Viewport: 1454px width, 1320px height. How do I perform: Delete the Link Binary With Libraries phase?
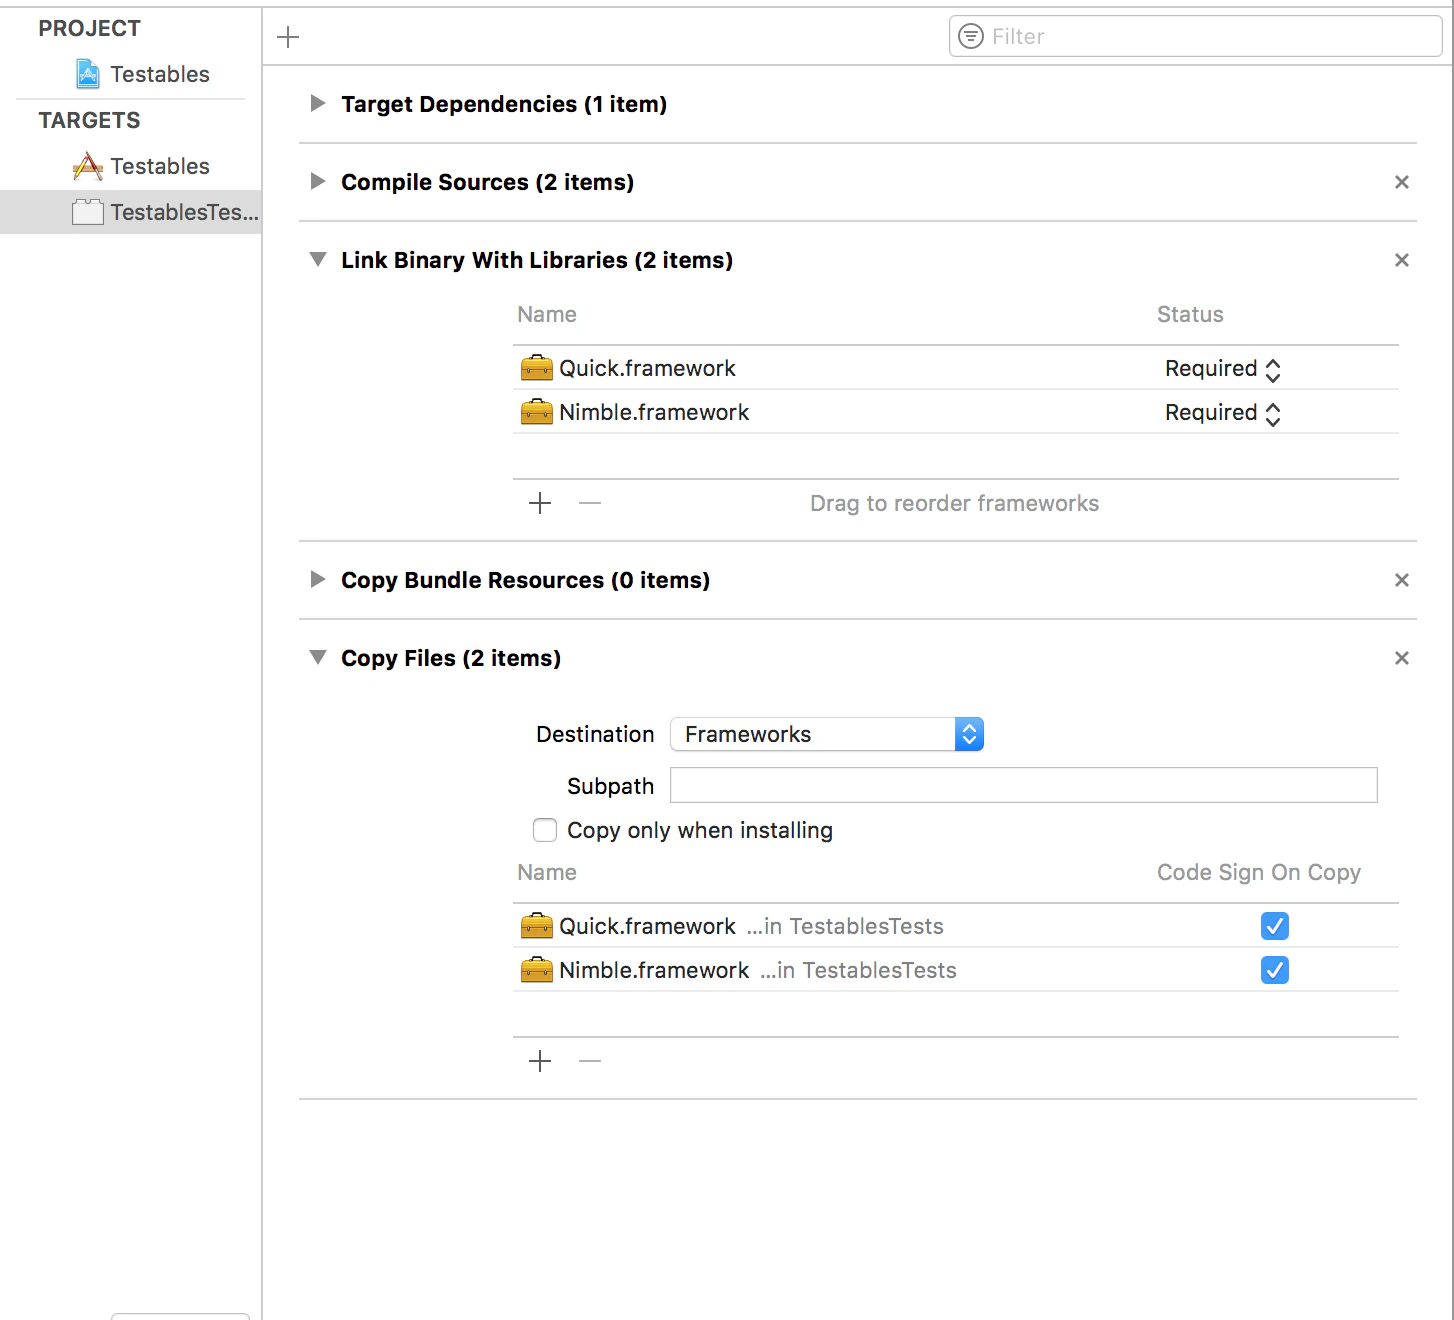pyautogui.click(x=1402, y=260)
